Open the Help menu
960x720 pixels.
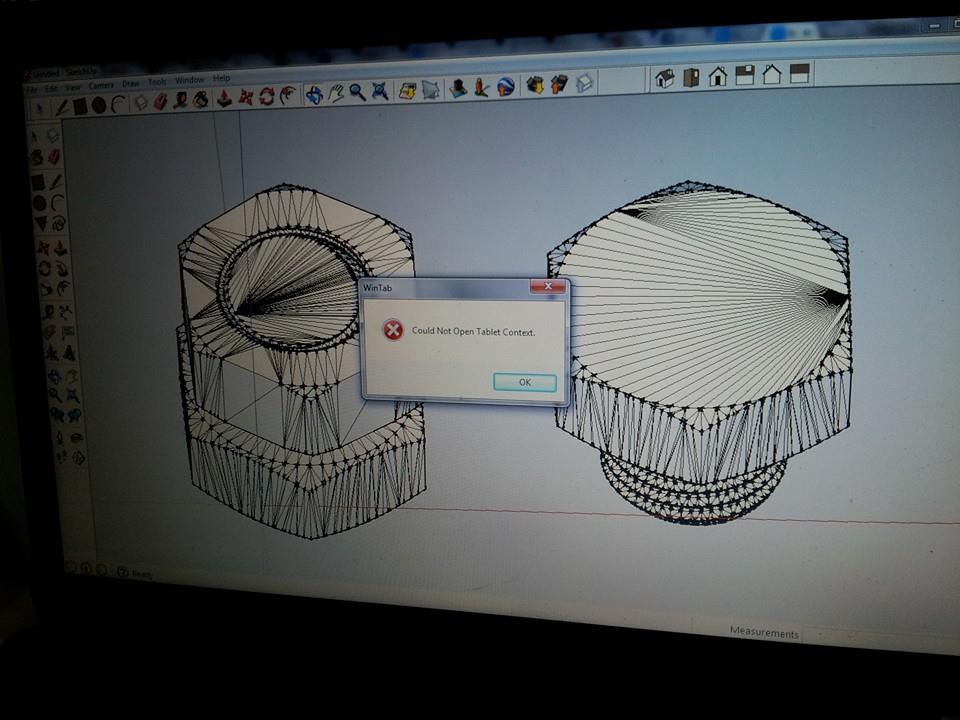222,78
